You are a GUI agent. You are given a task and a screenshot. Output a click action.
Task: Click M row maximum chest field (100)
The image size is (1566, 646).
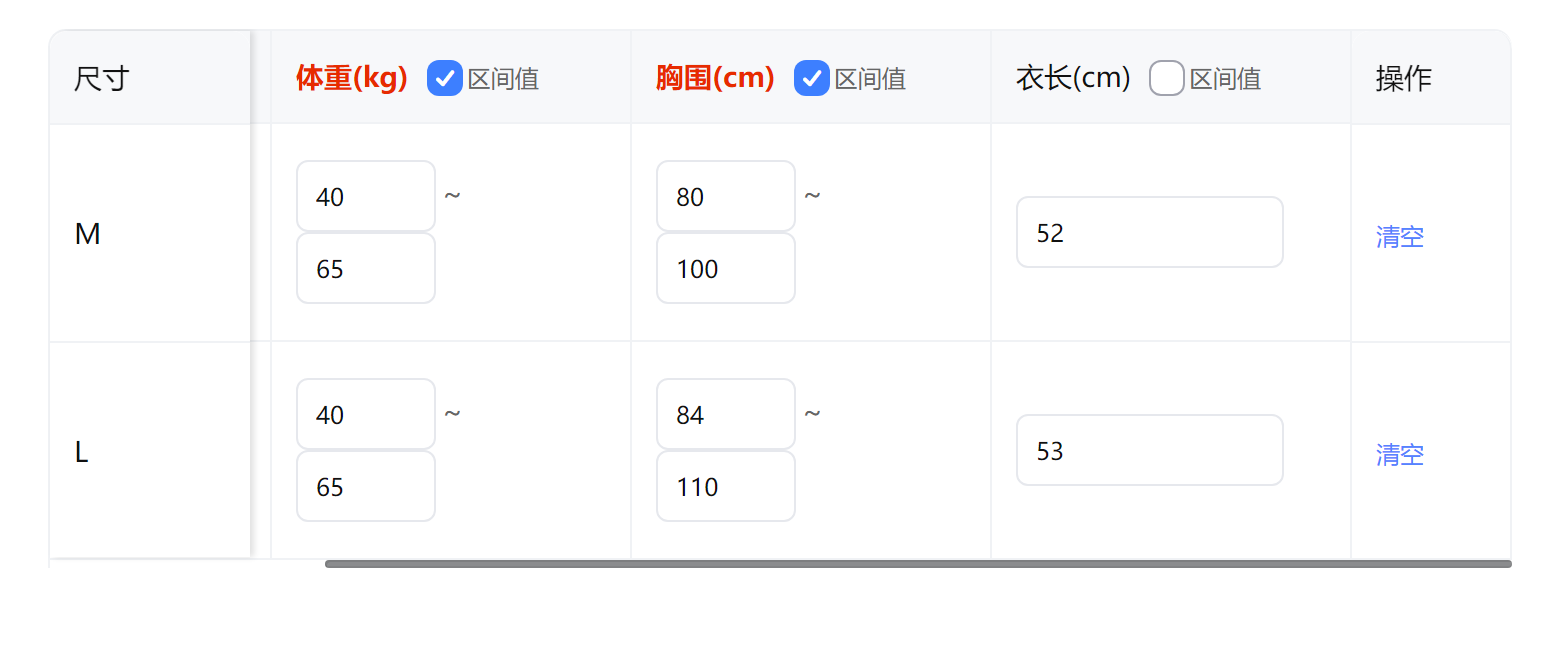tap(726, 268)
